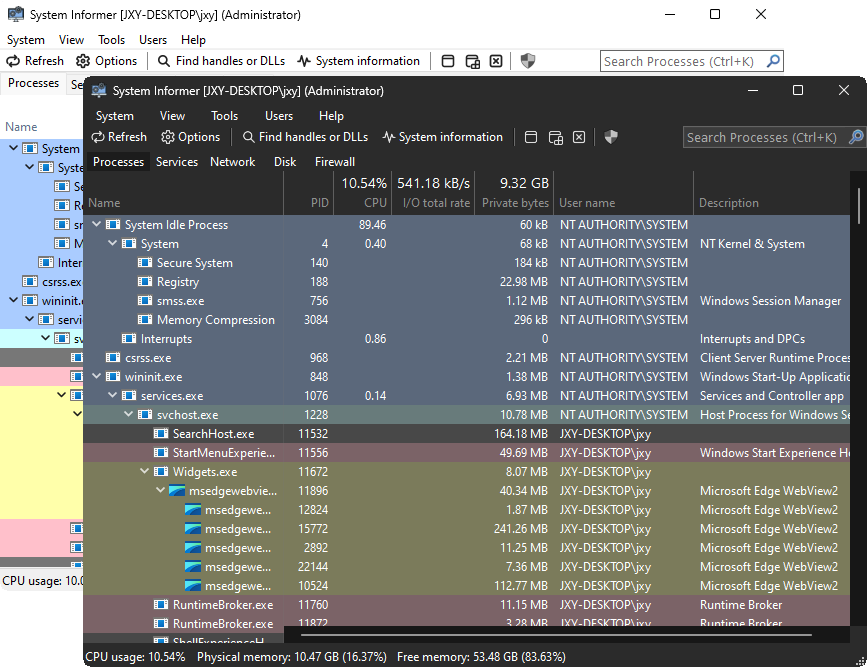
Task: Switch to the Services tab
Action: [x=177, y=161]
